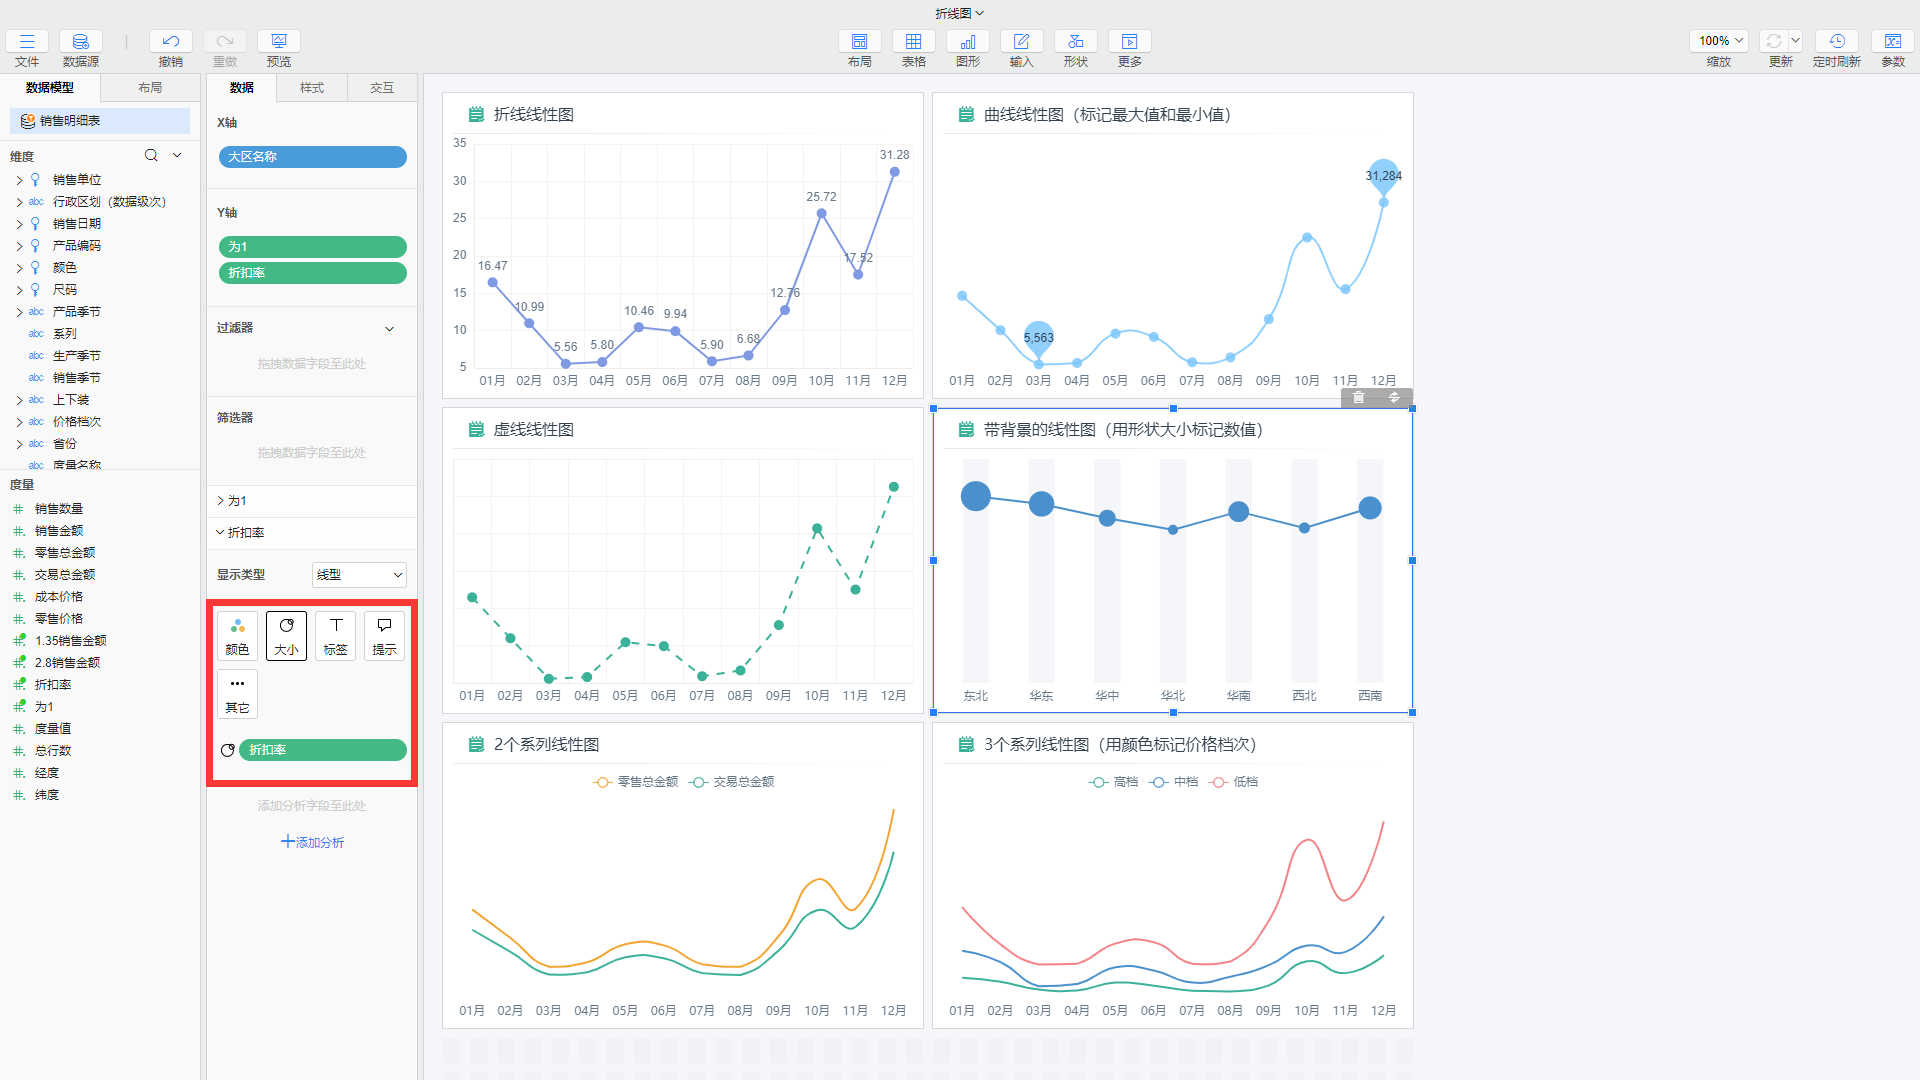Click the 撤销 undo icon

pyautogui.click(x=171, y=41)
